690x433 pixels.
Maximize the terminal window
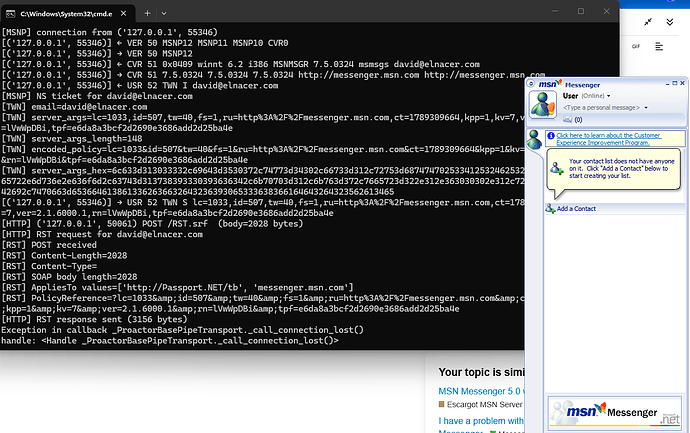(581, 11)
